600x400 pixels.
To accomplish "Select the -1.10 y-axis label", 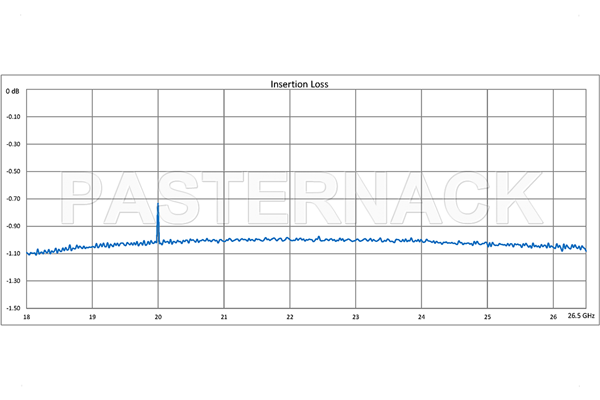I will pyautogui.click(x=13, y=253).
